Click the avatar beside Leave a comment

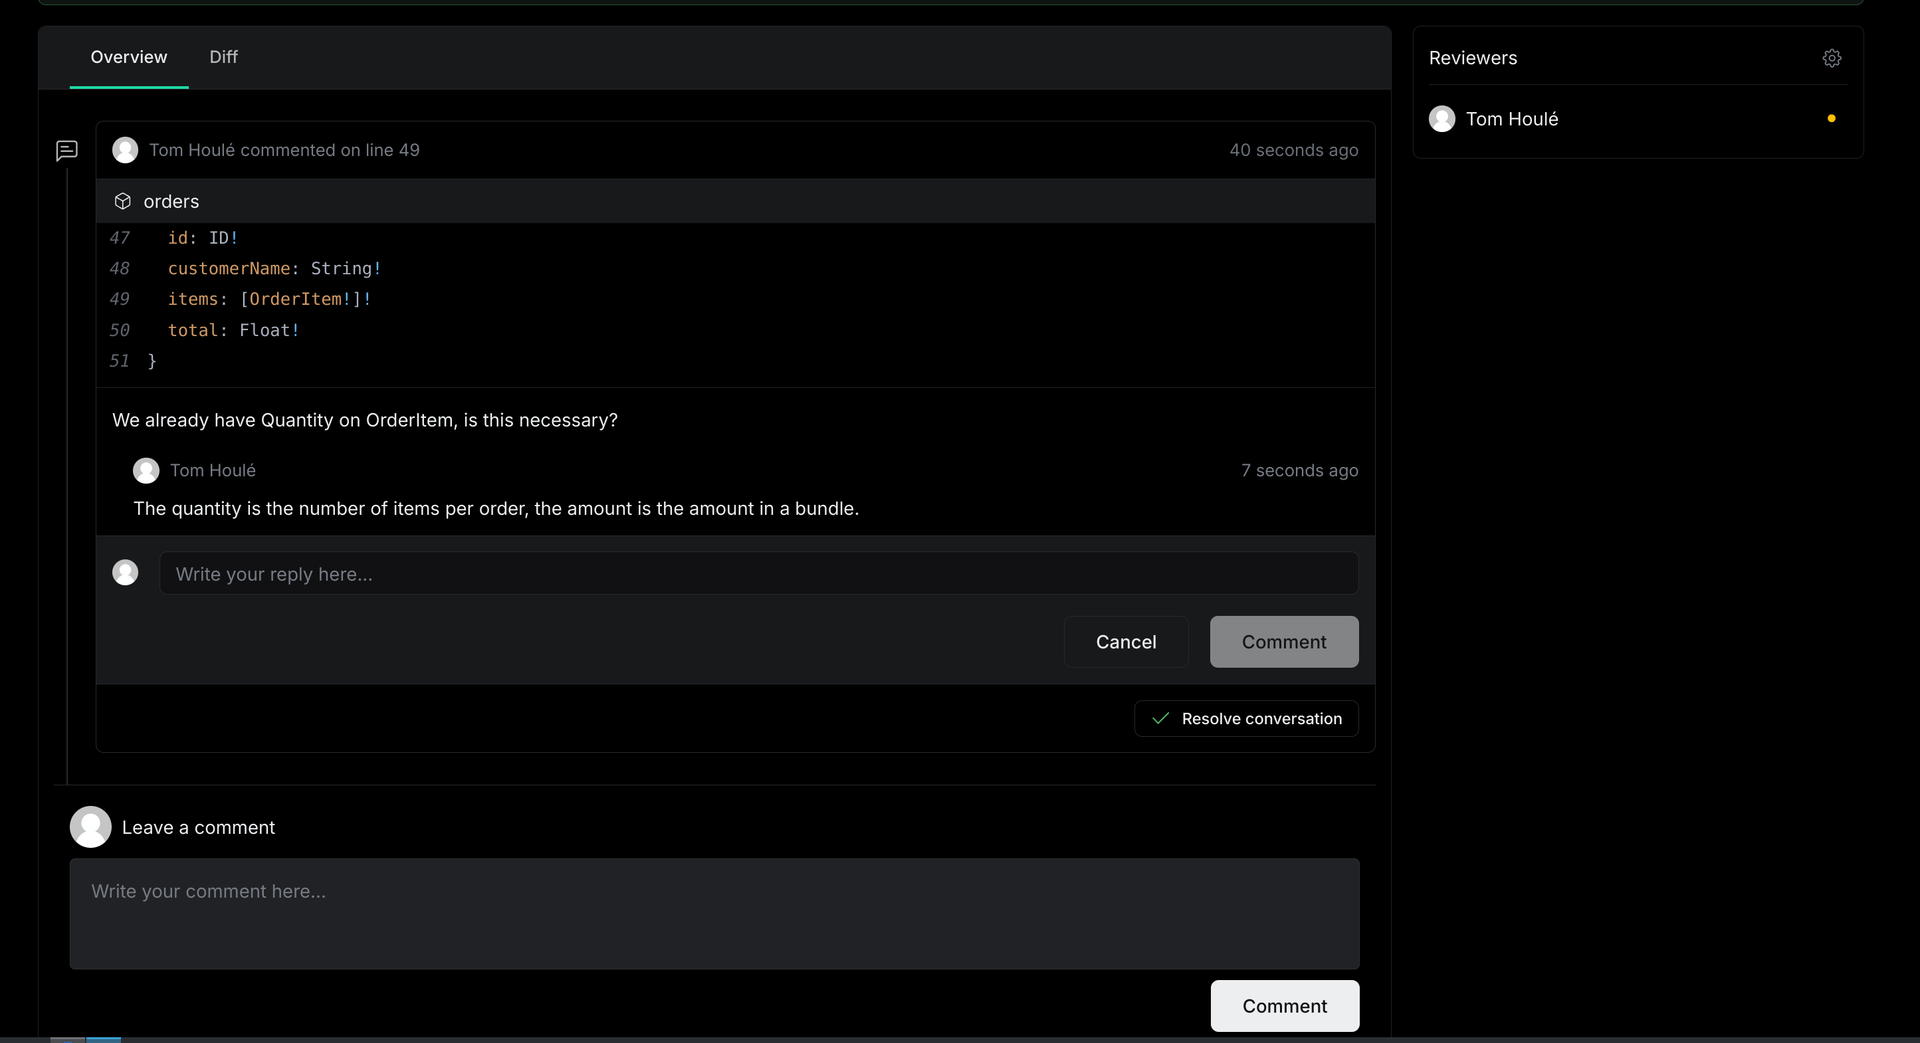91,827
